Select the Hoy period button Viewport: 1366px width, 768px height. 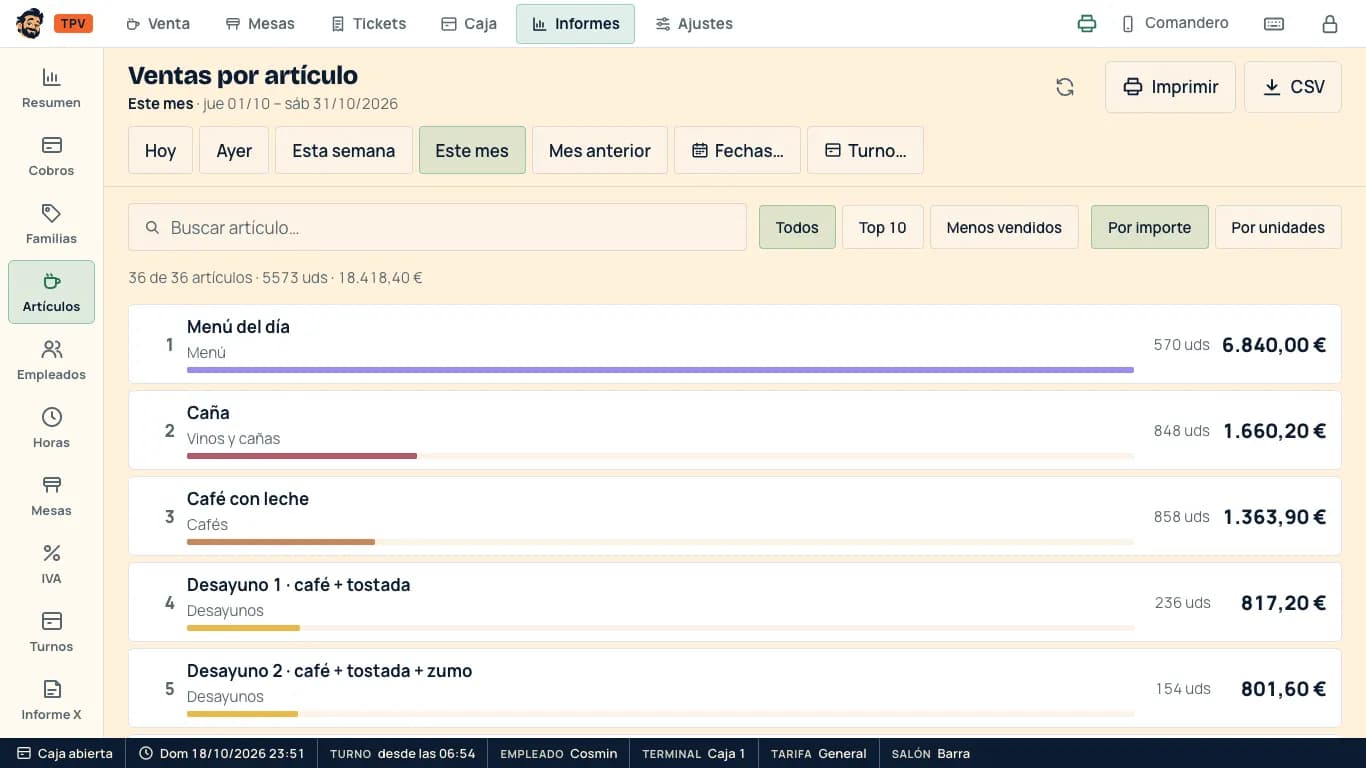click(160, 150)
